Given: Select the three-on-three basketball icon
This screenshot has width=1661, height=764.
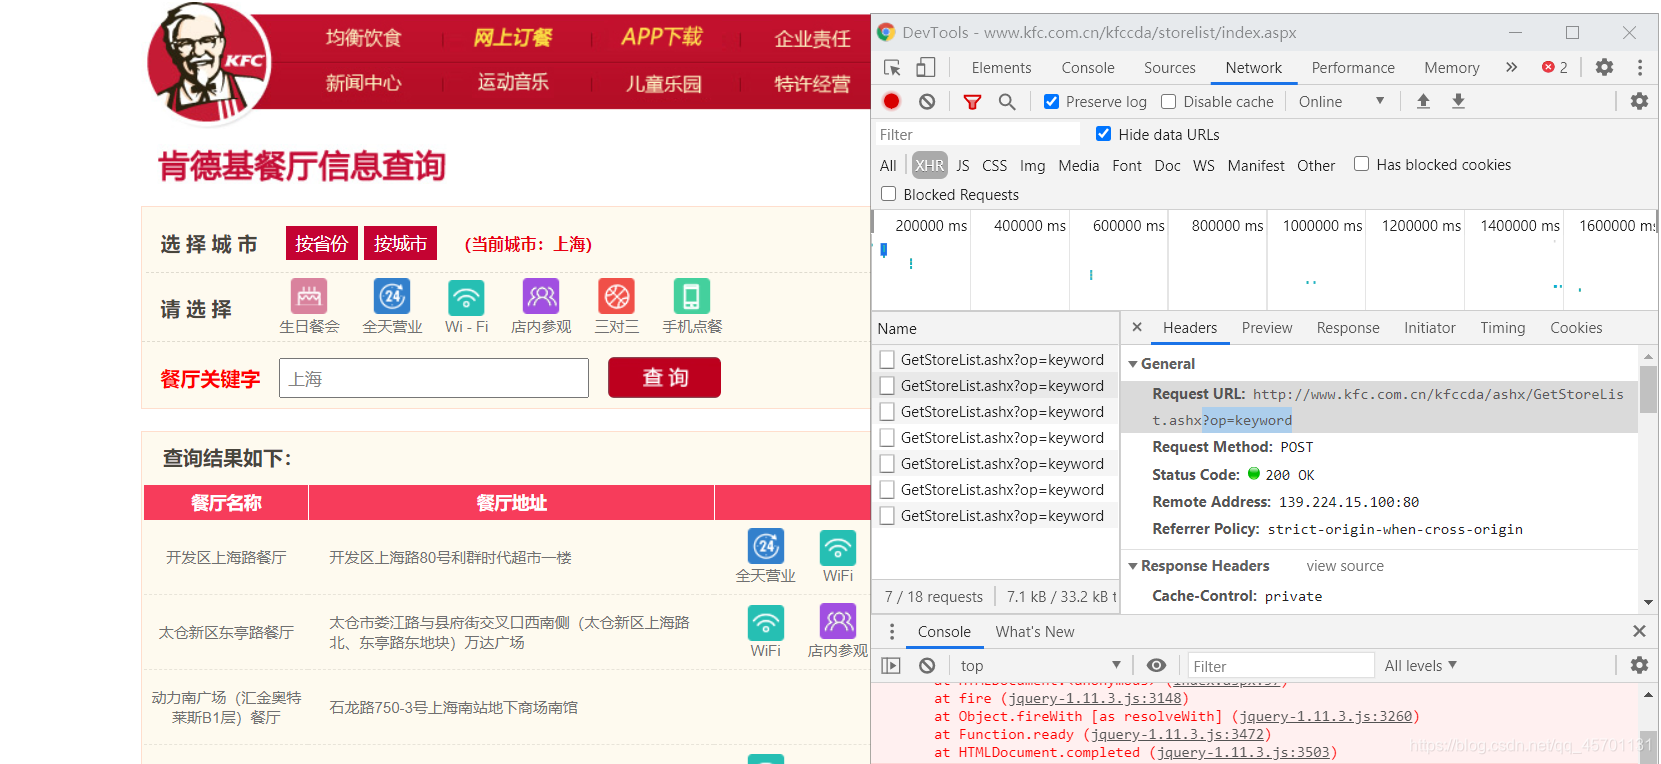Looking at the screenshot, I should (617, 297).
